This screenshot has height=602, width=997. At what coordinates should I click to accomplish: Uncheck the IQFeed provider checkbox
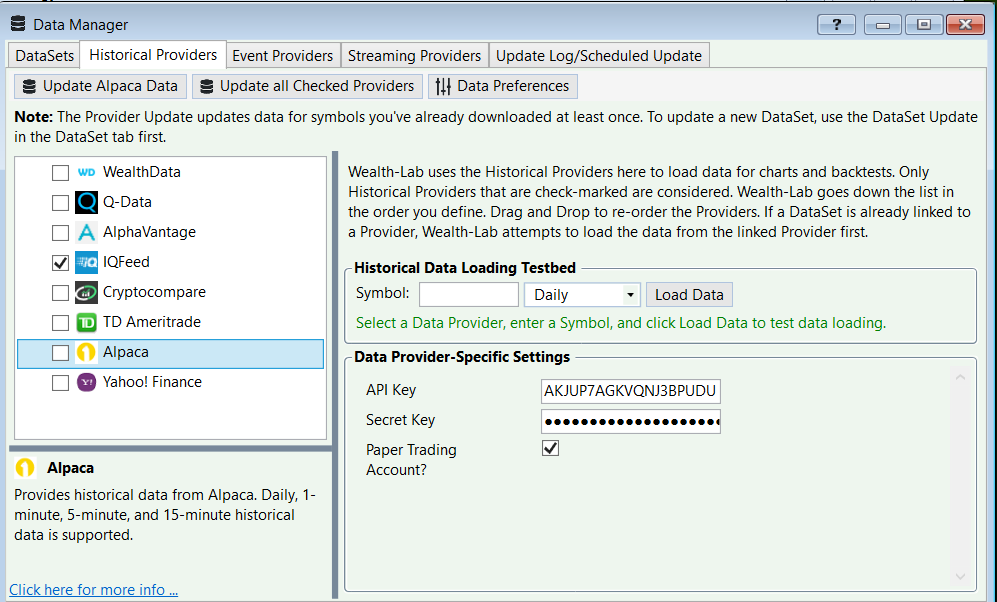(x=60, y=263)
